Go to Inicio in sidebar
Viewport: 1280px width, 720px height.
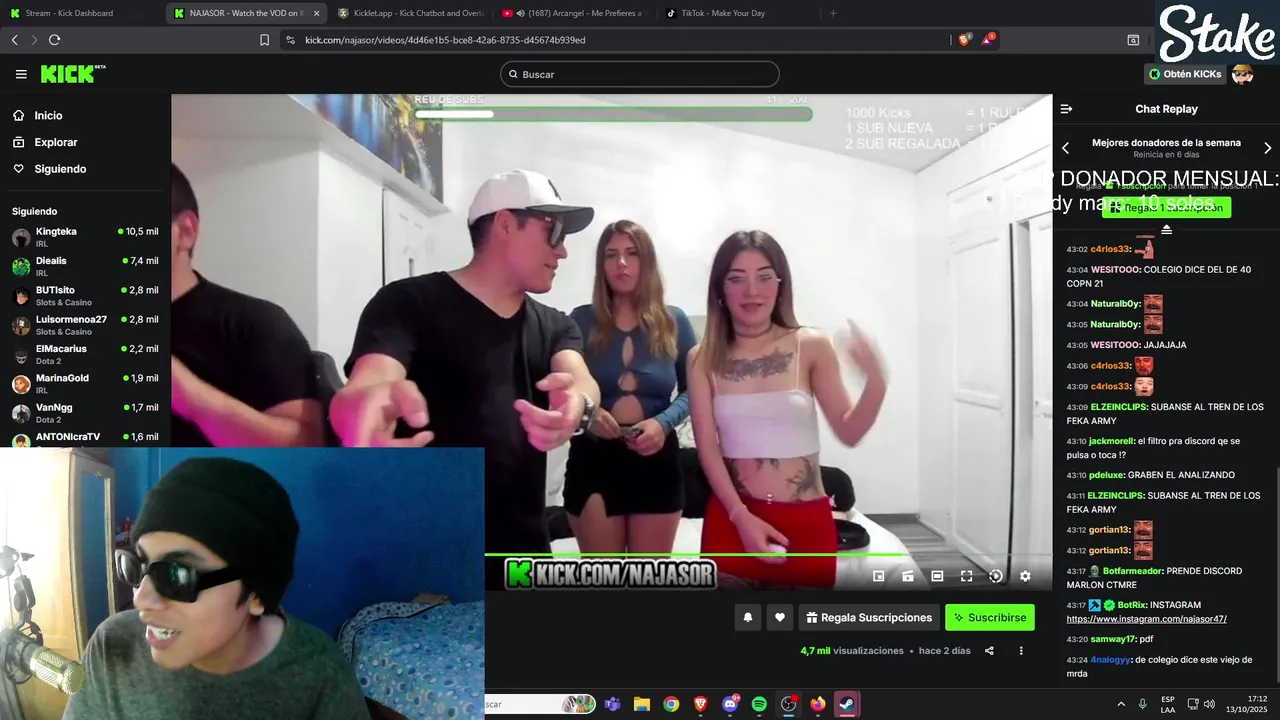(48, 116)
